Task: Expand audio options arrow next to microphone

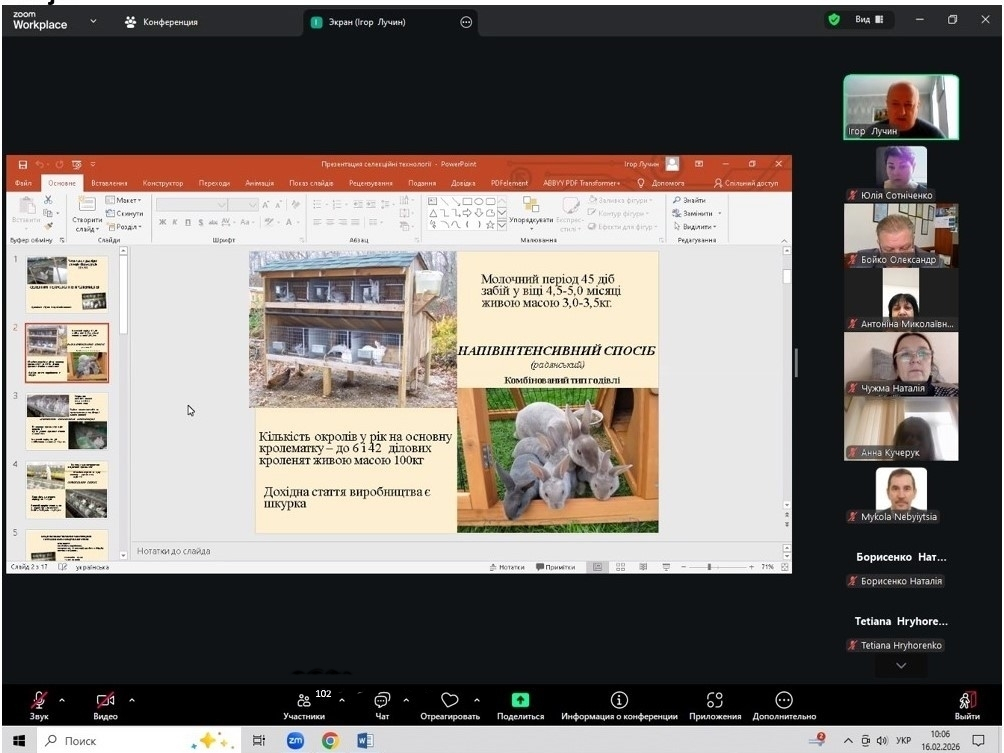Action: pos(62,700)
